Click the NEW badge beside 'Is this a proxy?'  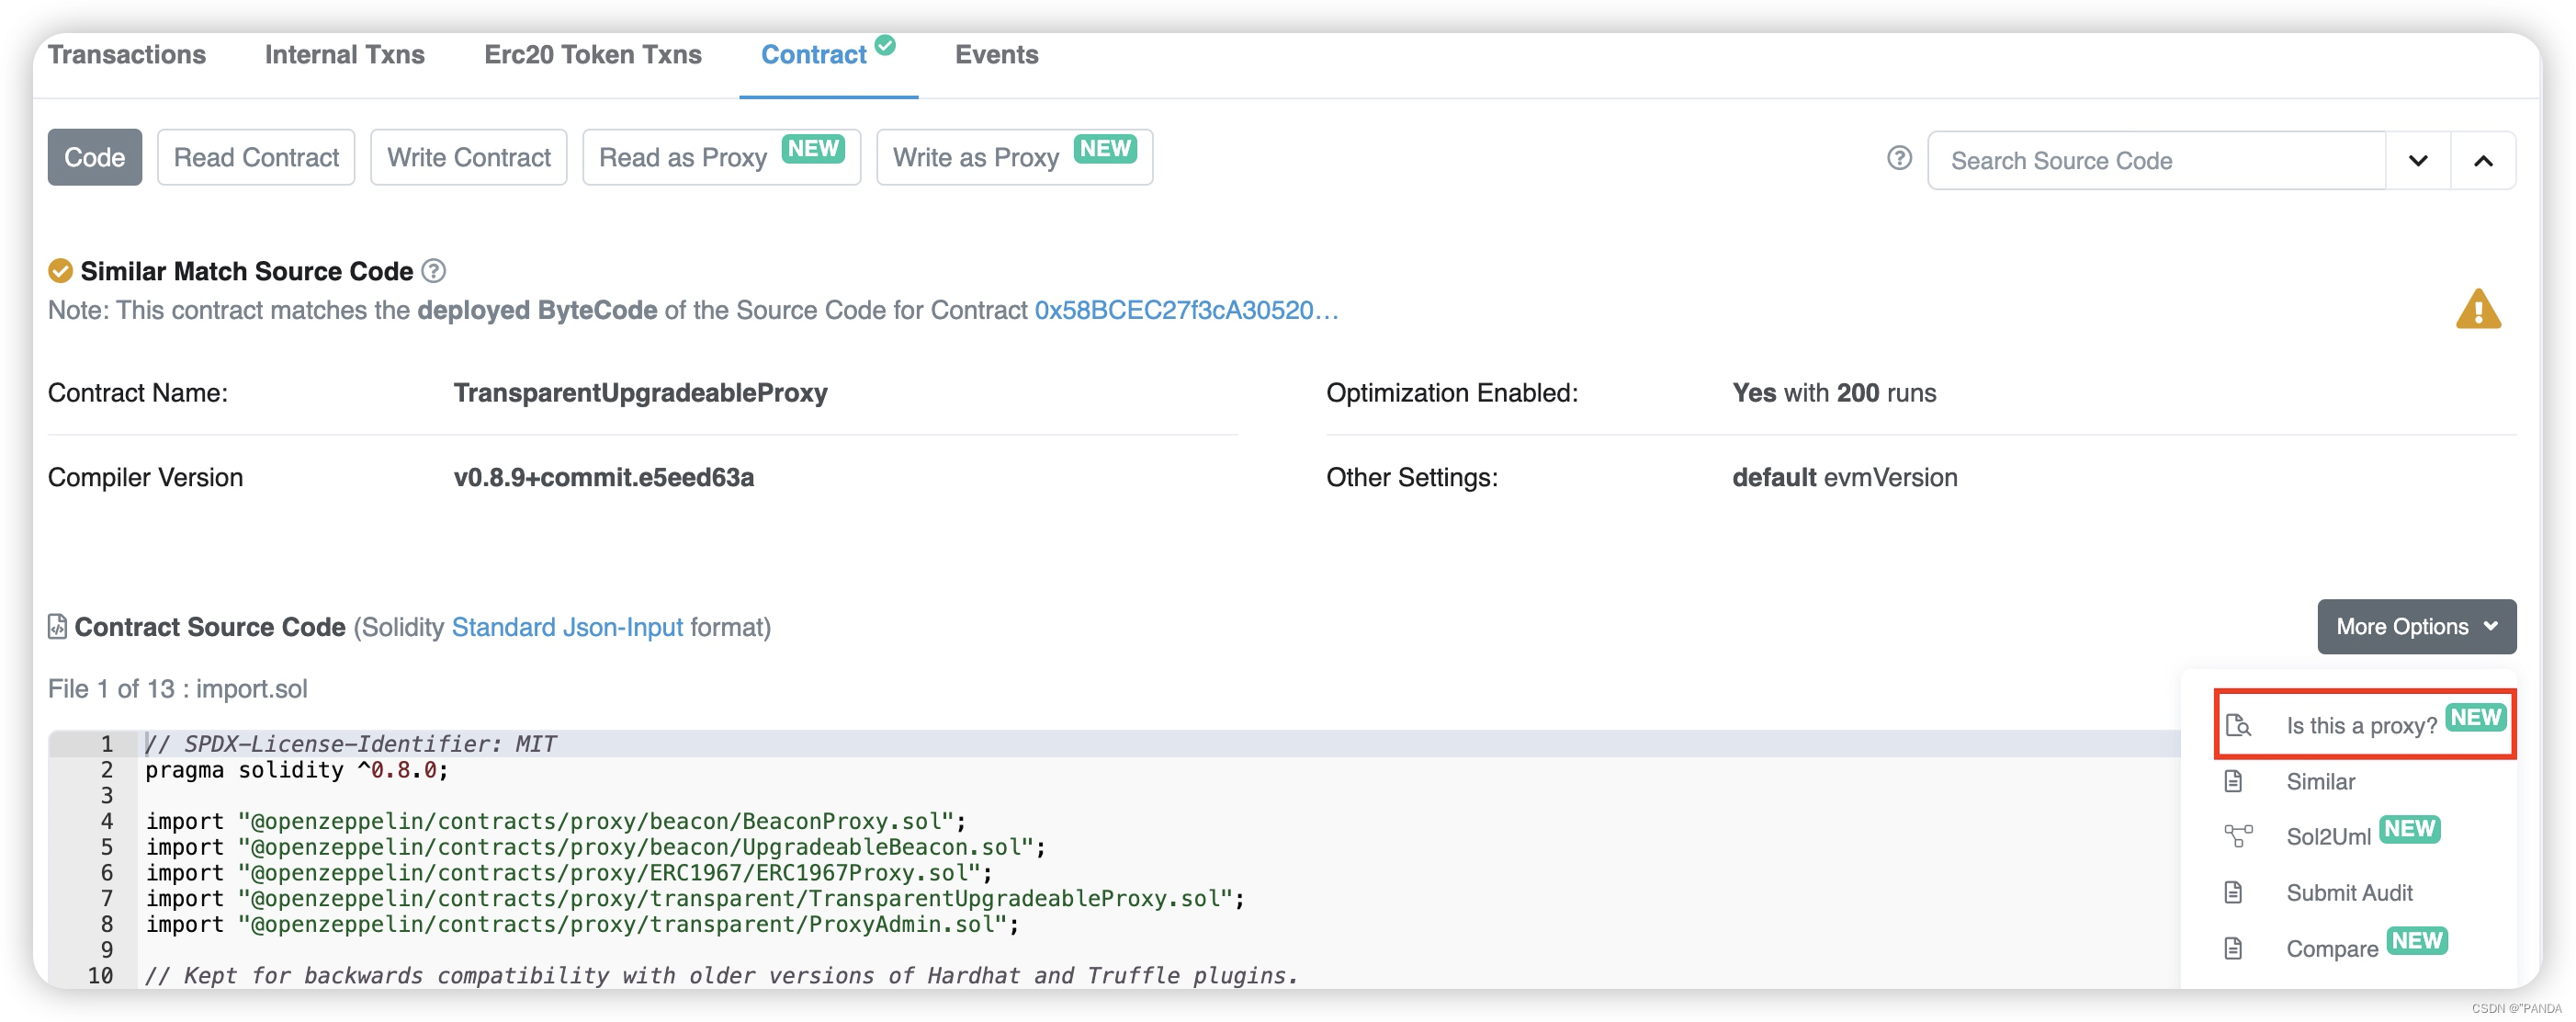pyautogui.click(x=2476, y=717)
